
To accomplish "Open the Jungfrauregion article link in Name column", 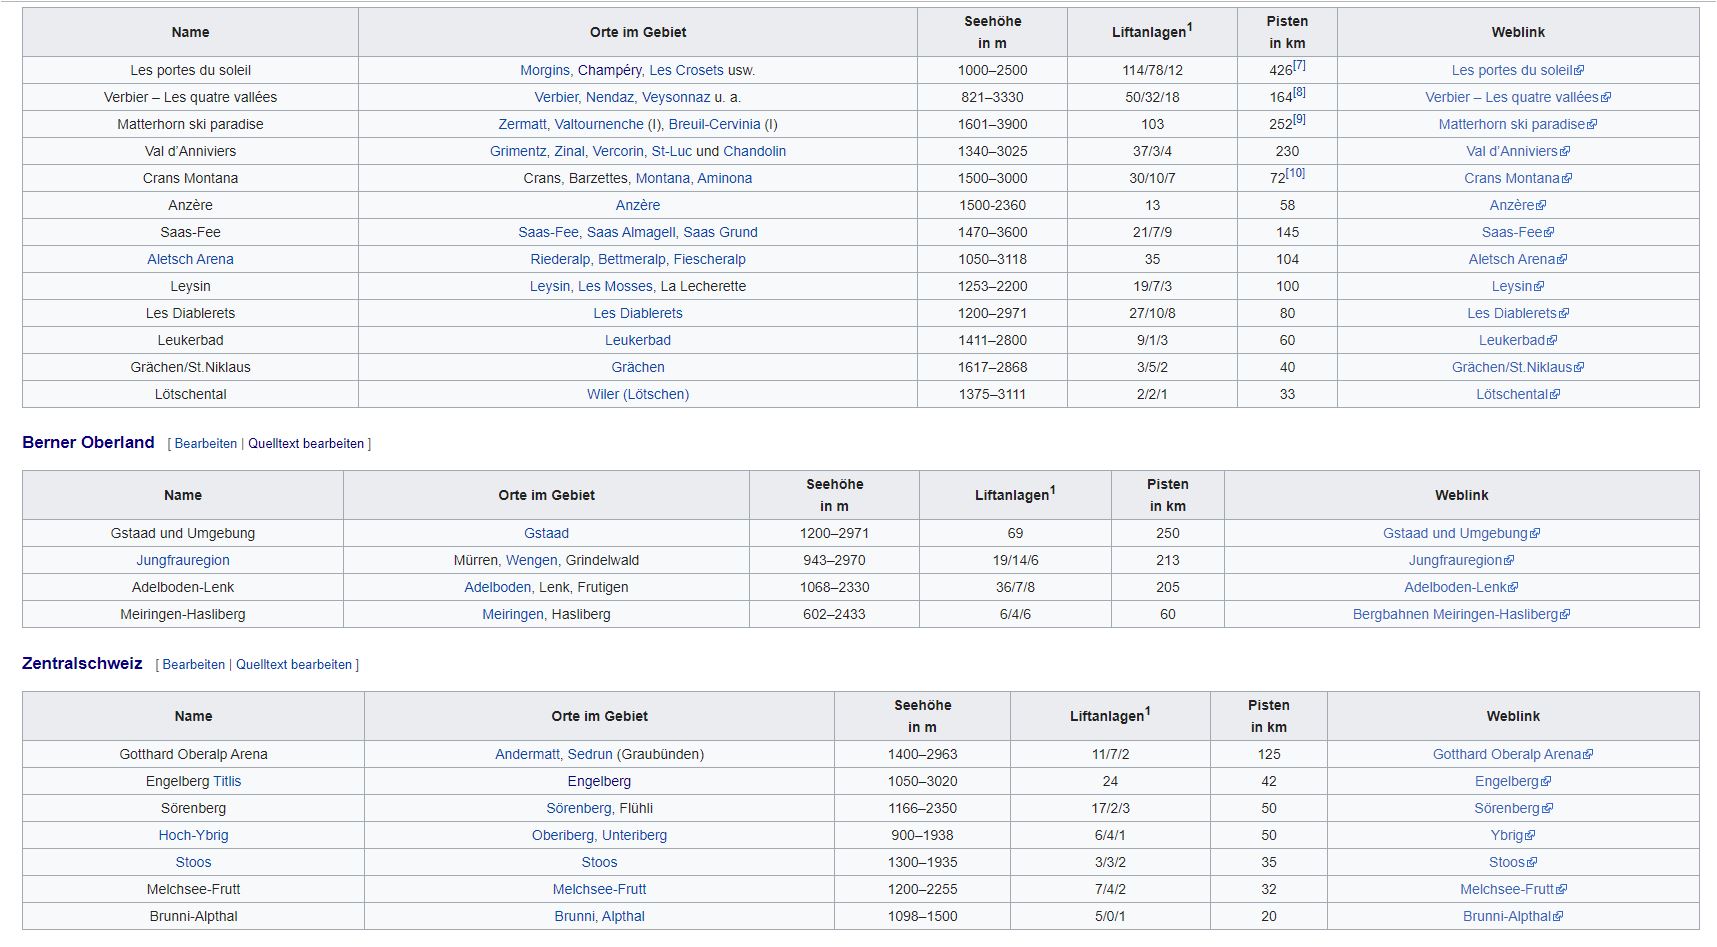I will coord(183,560).
